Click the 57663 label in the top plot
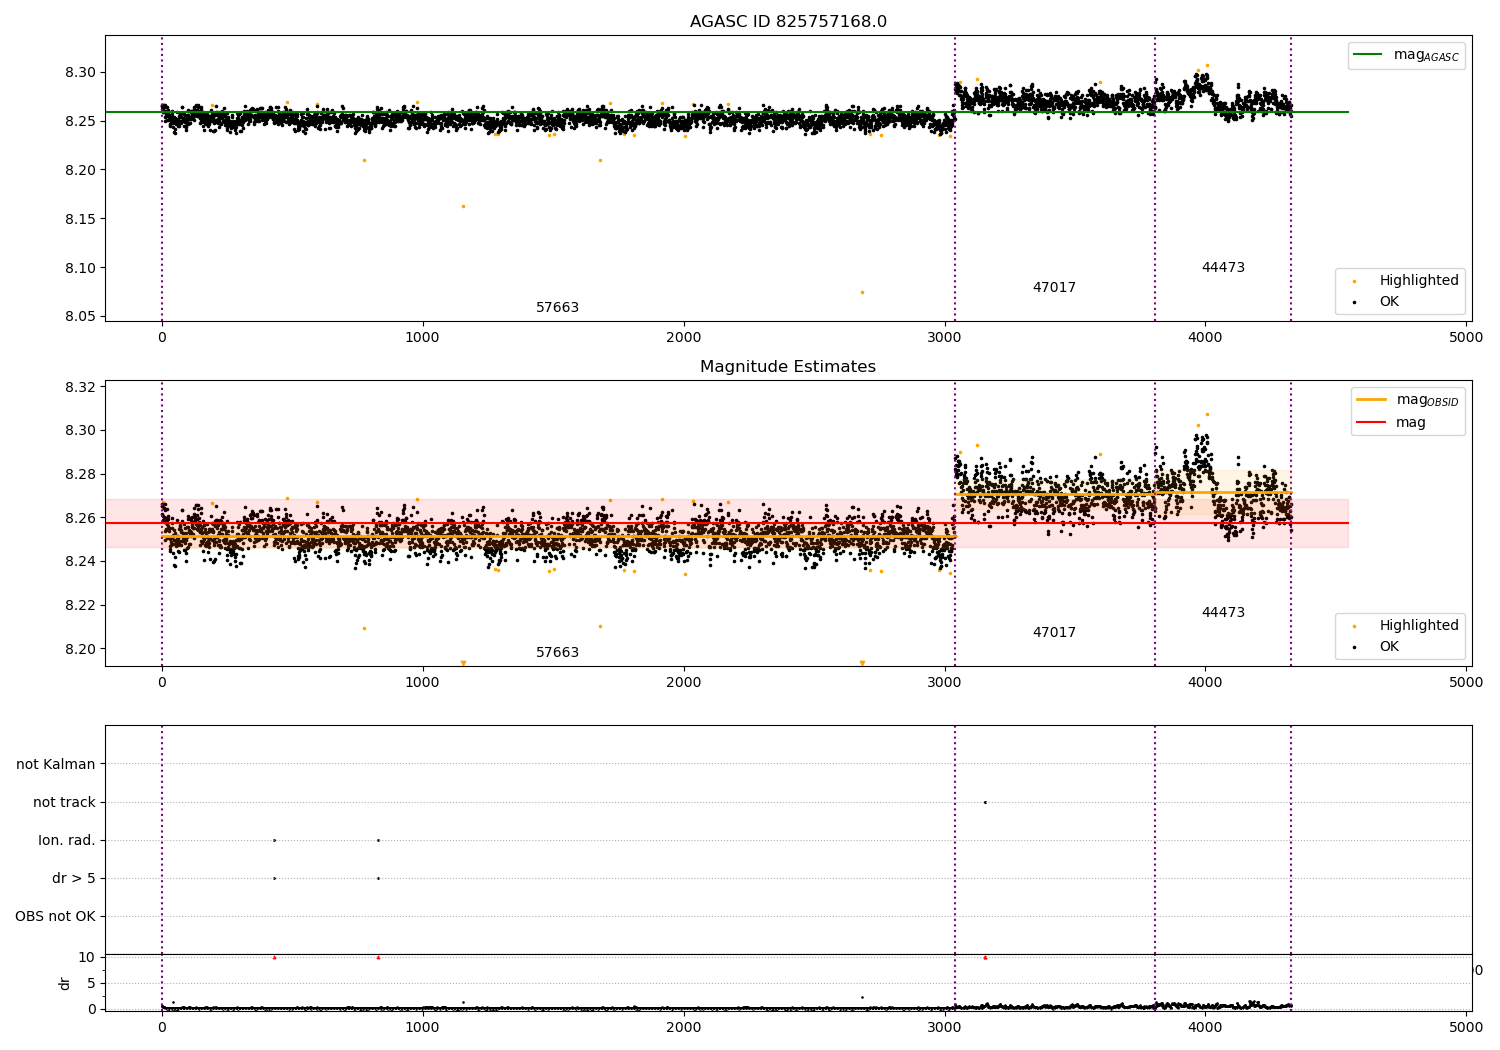 pos(557,308)
